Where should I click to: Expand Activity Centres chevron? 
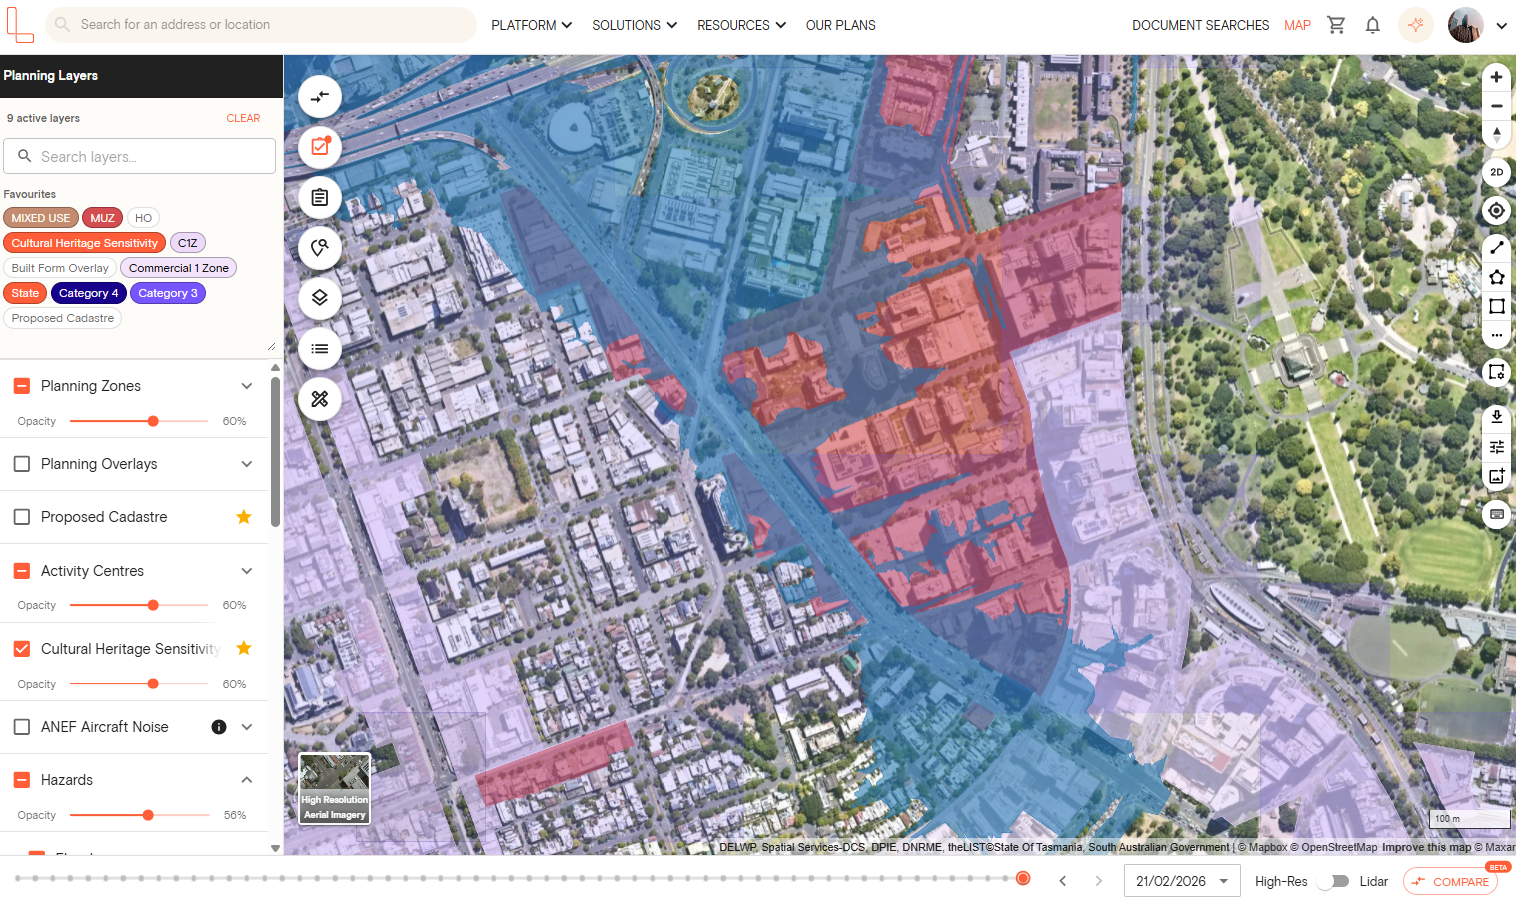[x=247, y=571]
